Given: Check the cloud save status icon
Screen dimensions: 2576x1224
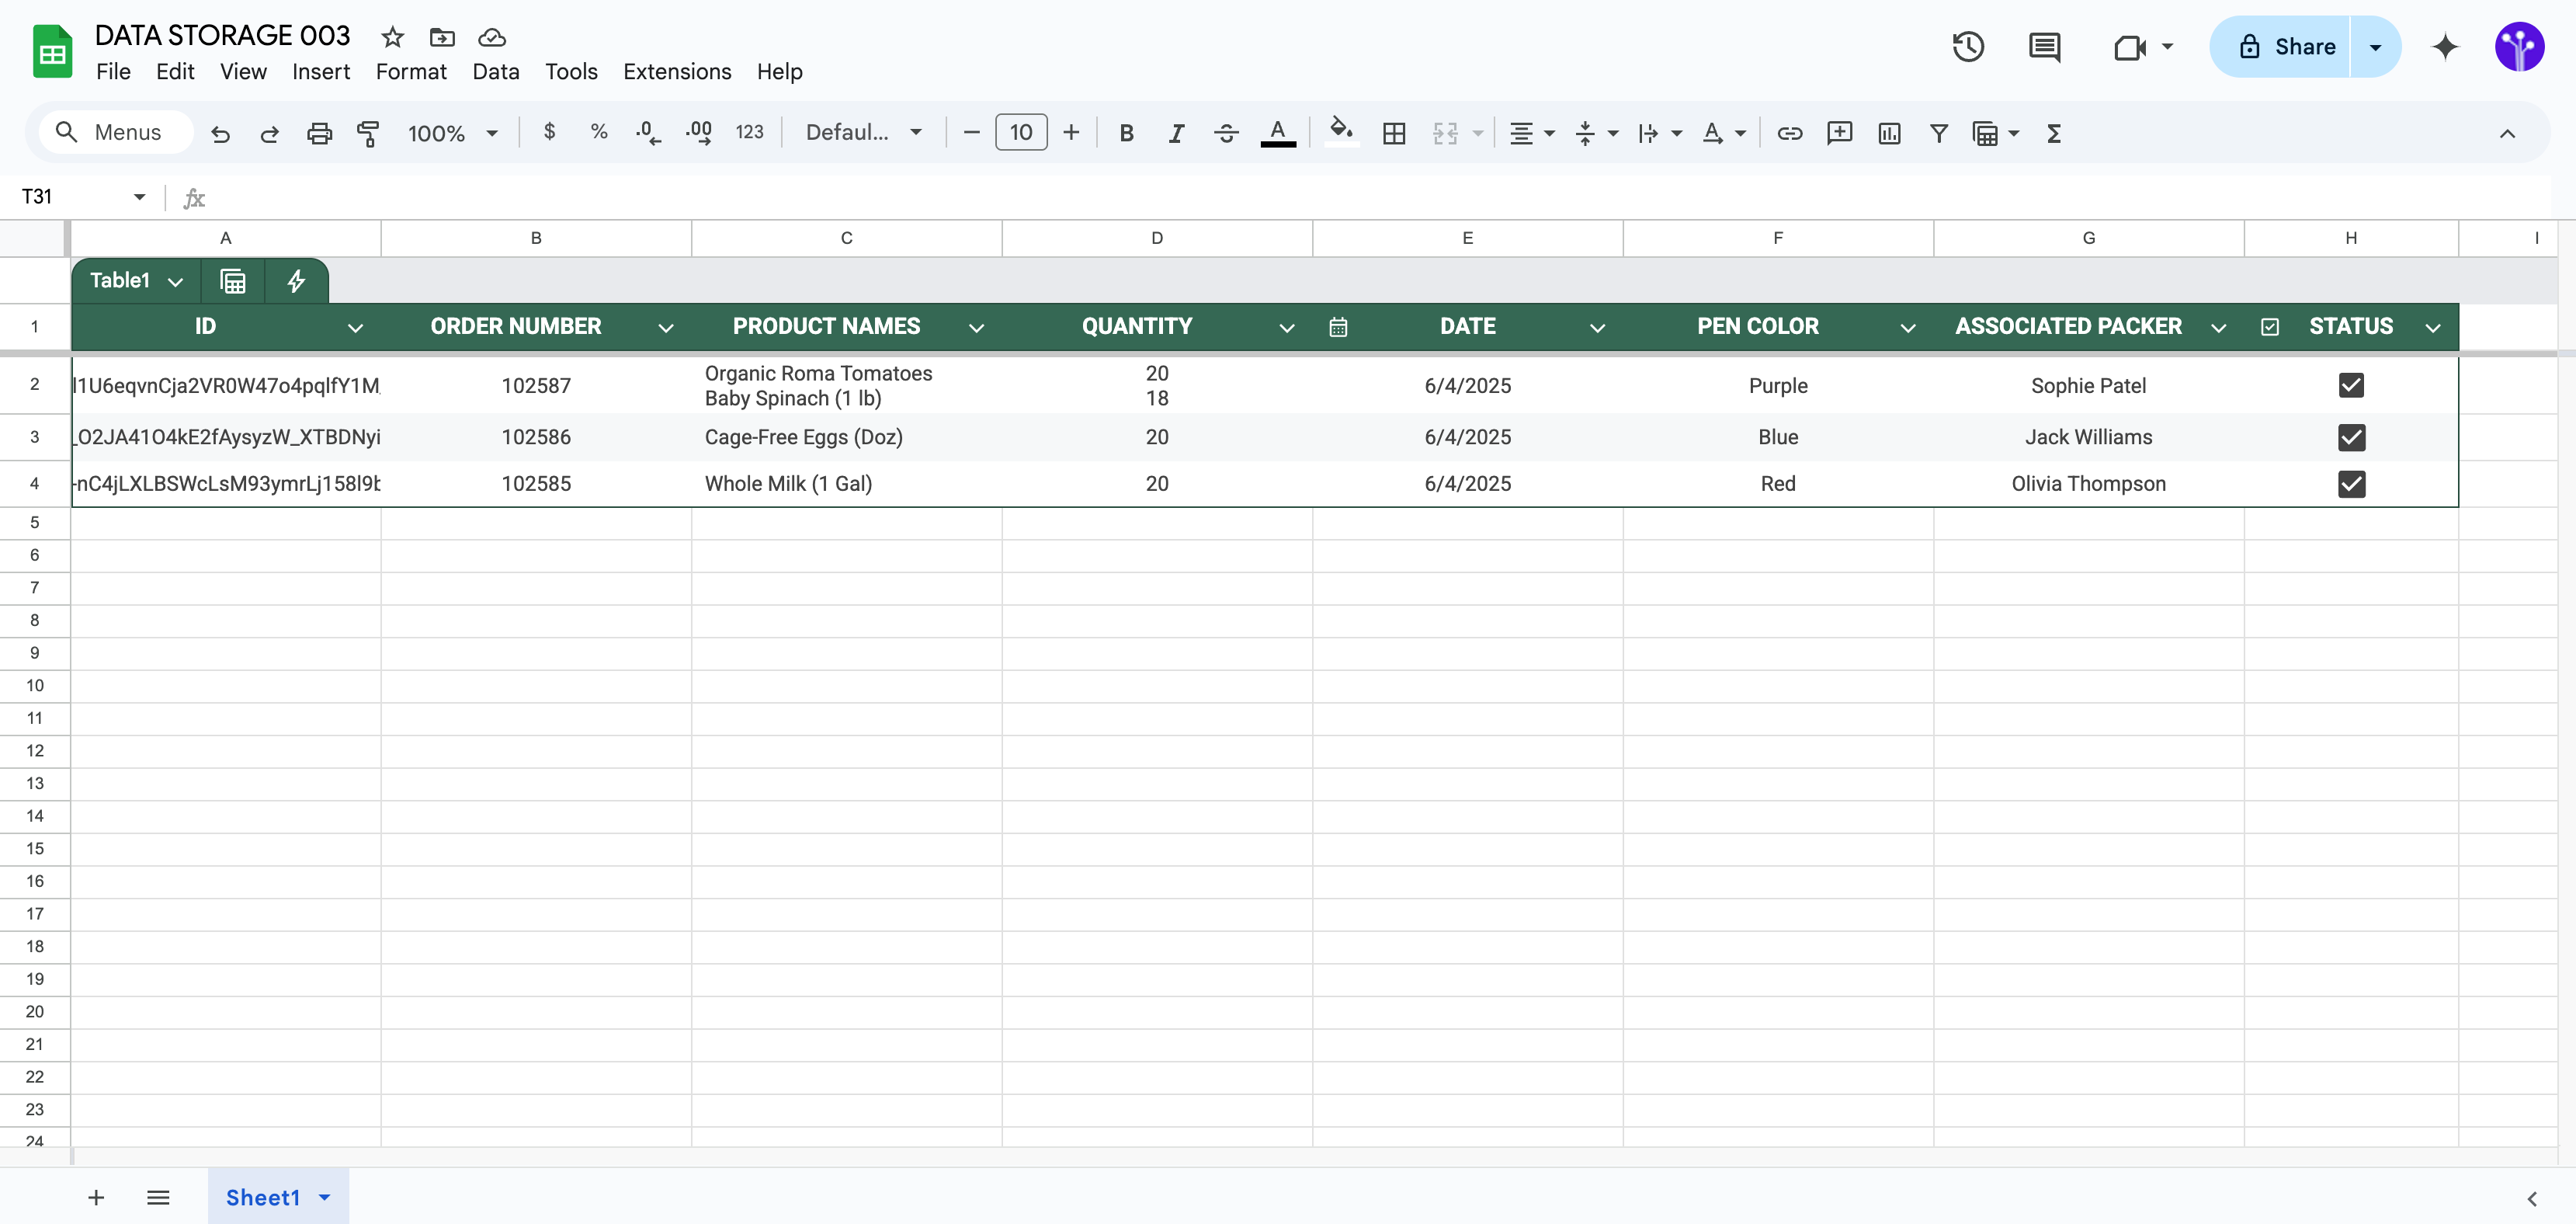Looking at the screenshot, I should [x=492, y=37].
